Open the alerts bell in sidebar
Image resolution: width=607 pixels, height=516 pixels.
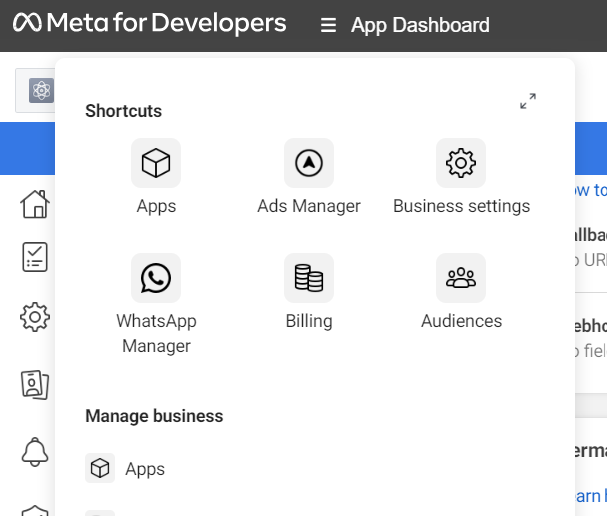coord(35,452)
